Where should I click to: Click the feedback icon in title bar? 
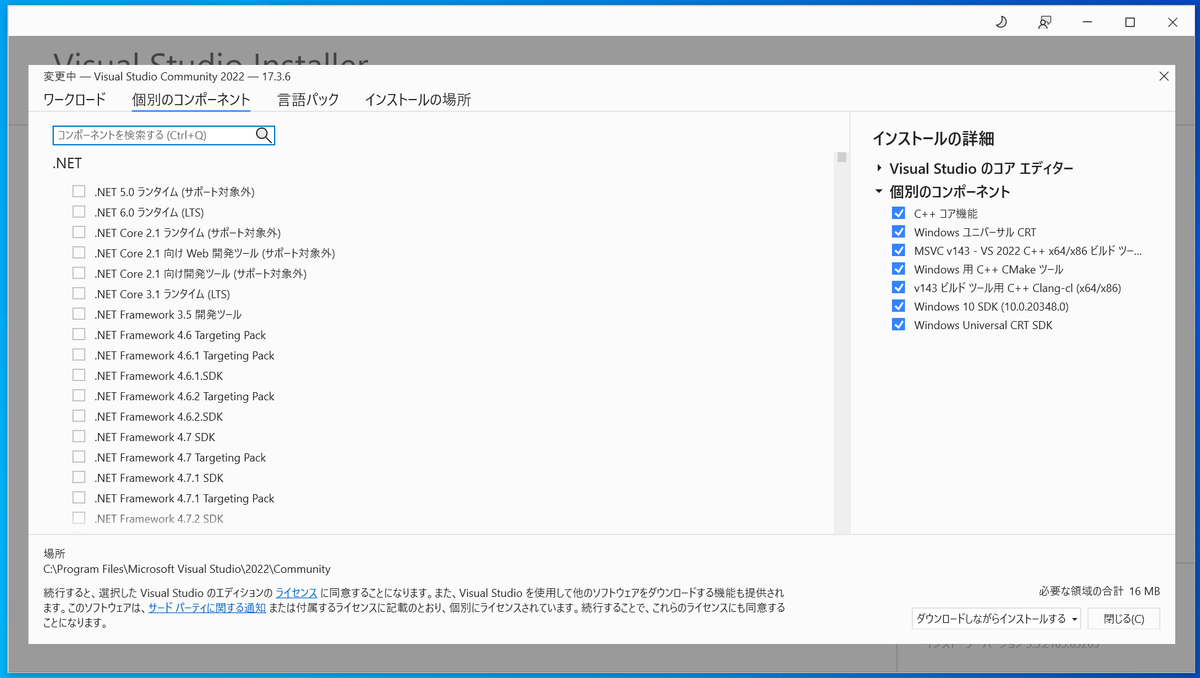point(1044,22)
